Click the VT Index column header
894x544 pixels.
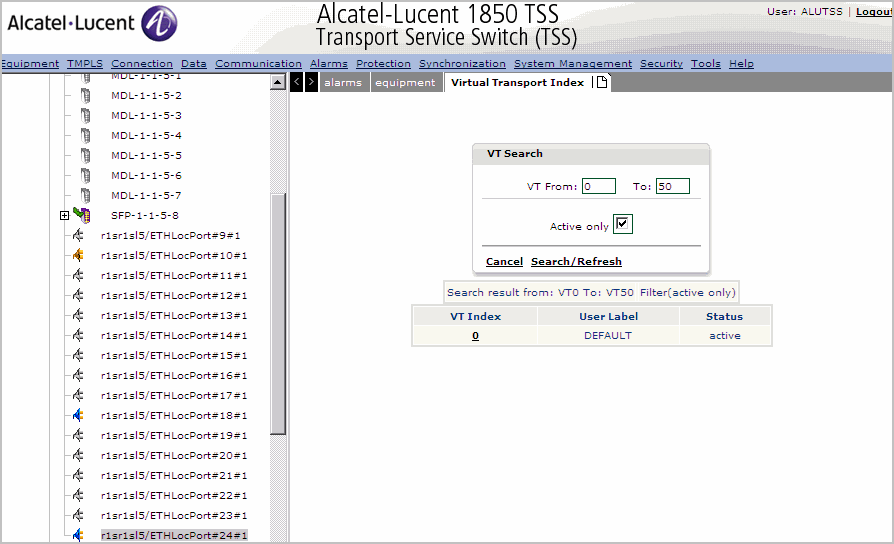click(x=476, y=316)
